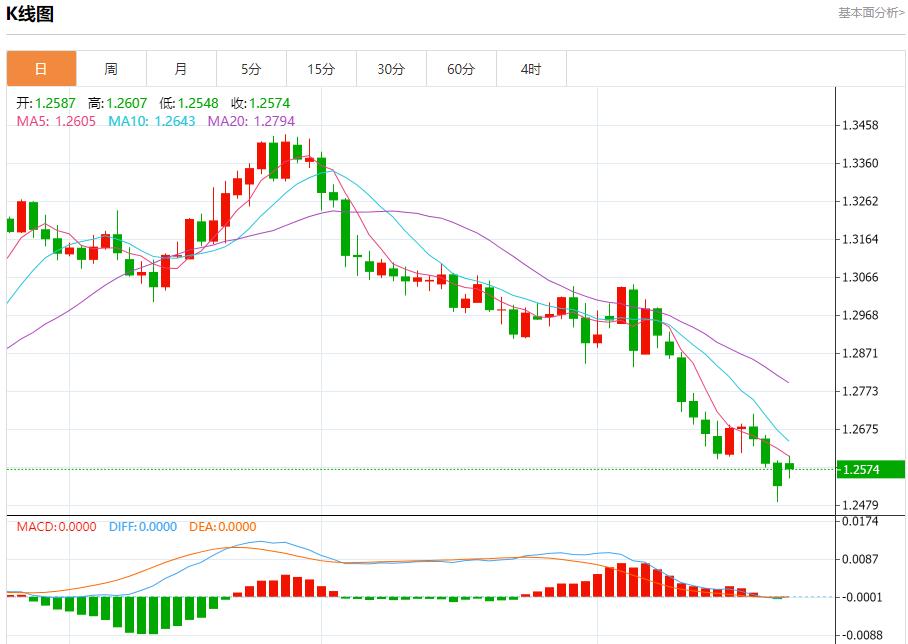
Task: Click the green 1.2574 current price tag
Action: pyautogui.click(x=861, y=469)
